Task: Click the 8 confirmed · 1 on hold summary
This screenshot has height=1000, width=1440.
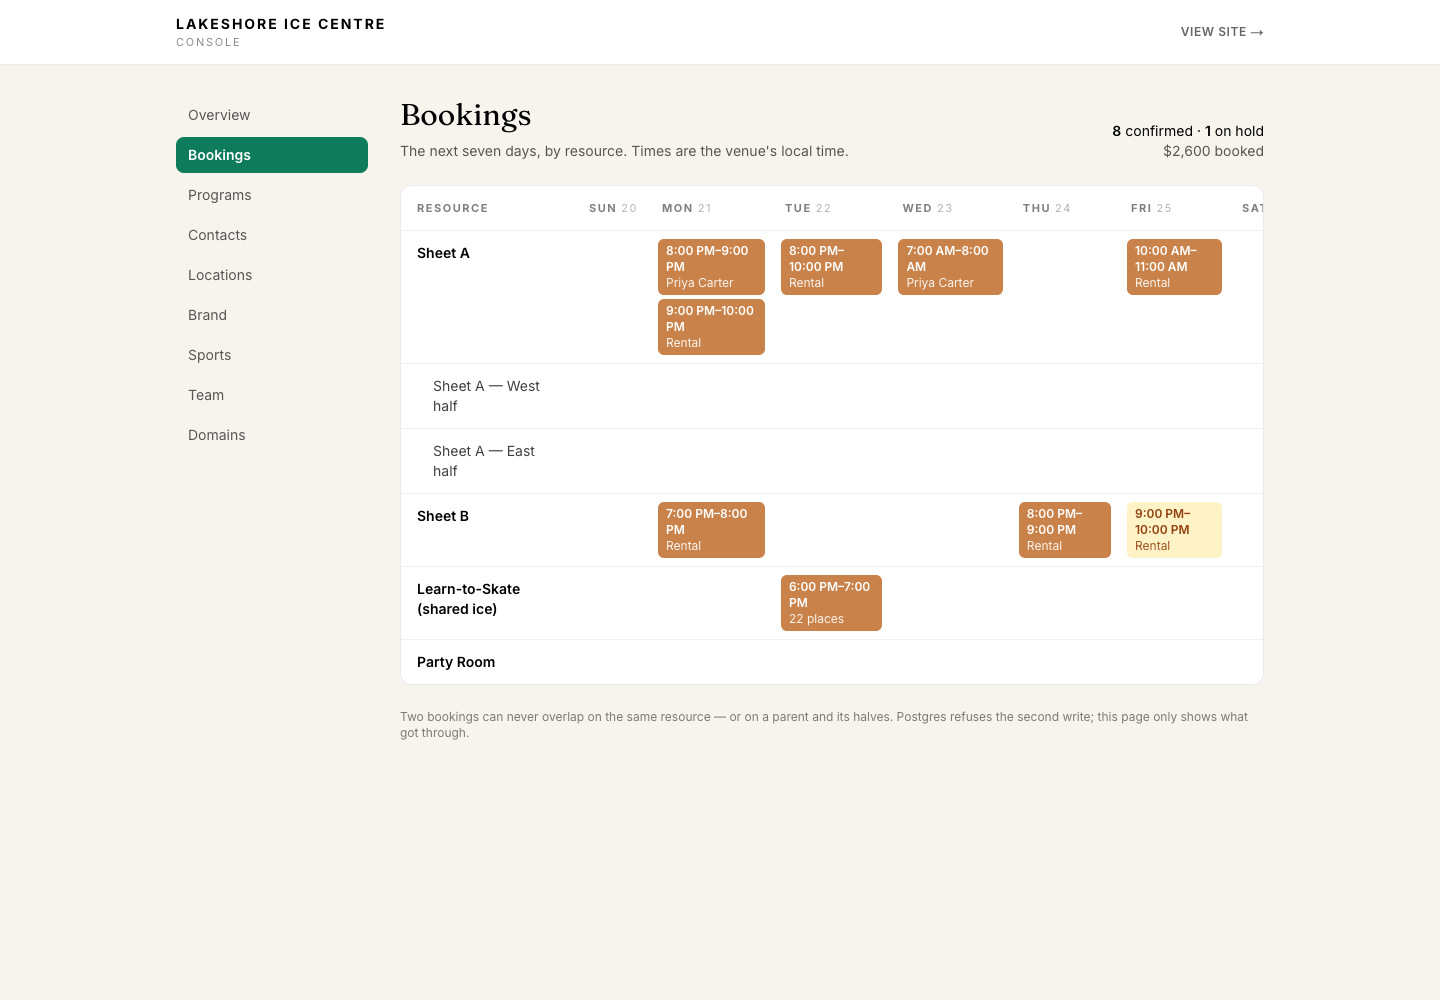Action: (x=1188, y=131)
